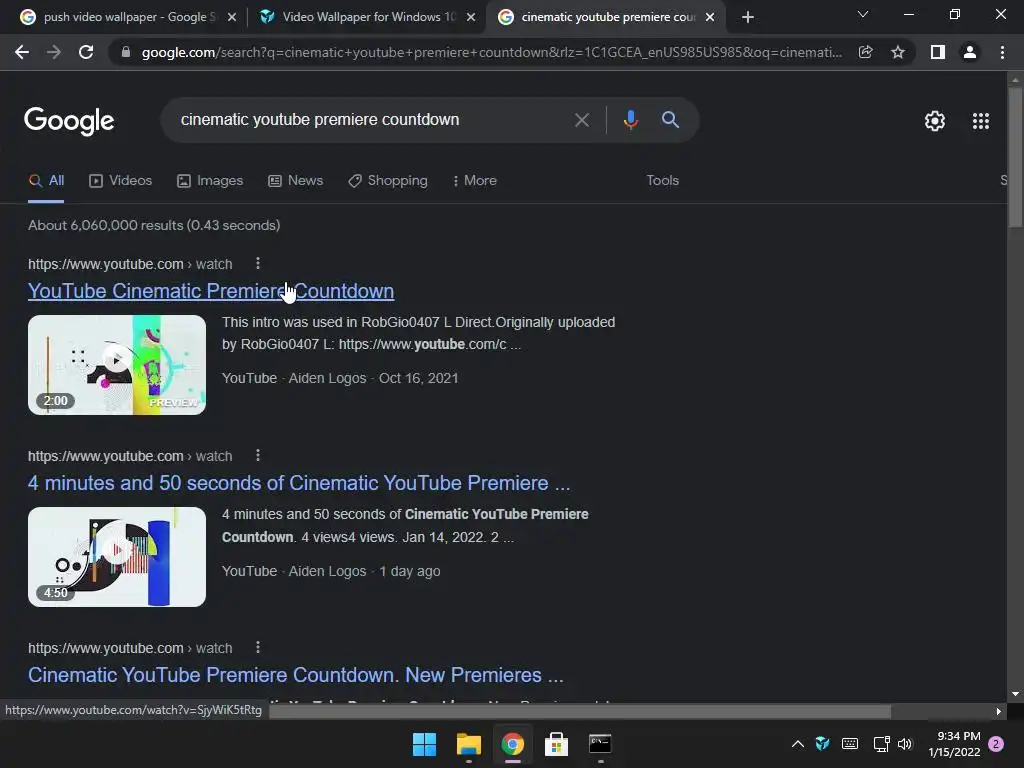
Task: Show hidden system tray icons
Action: click(797, 744)
